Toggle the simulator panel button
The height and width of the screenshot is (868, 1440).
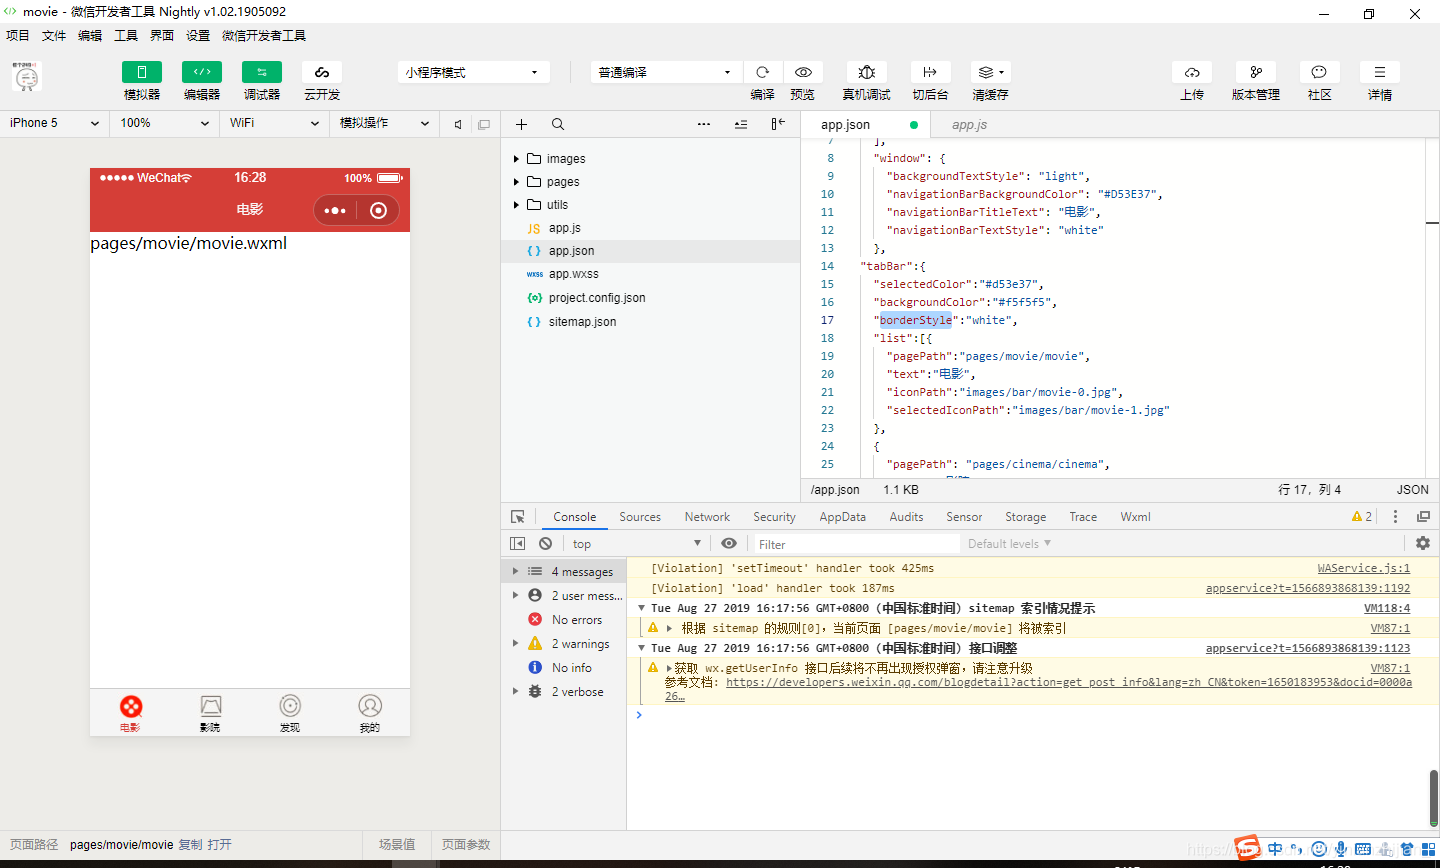142,72
